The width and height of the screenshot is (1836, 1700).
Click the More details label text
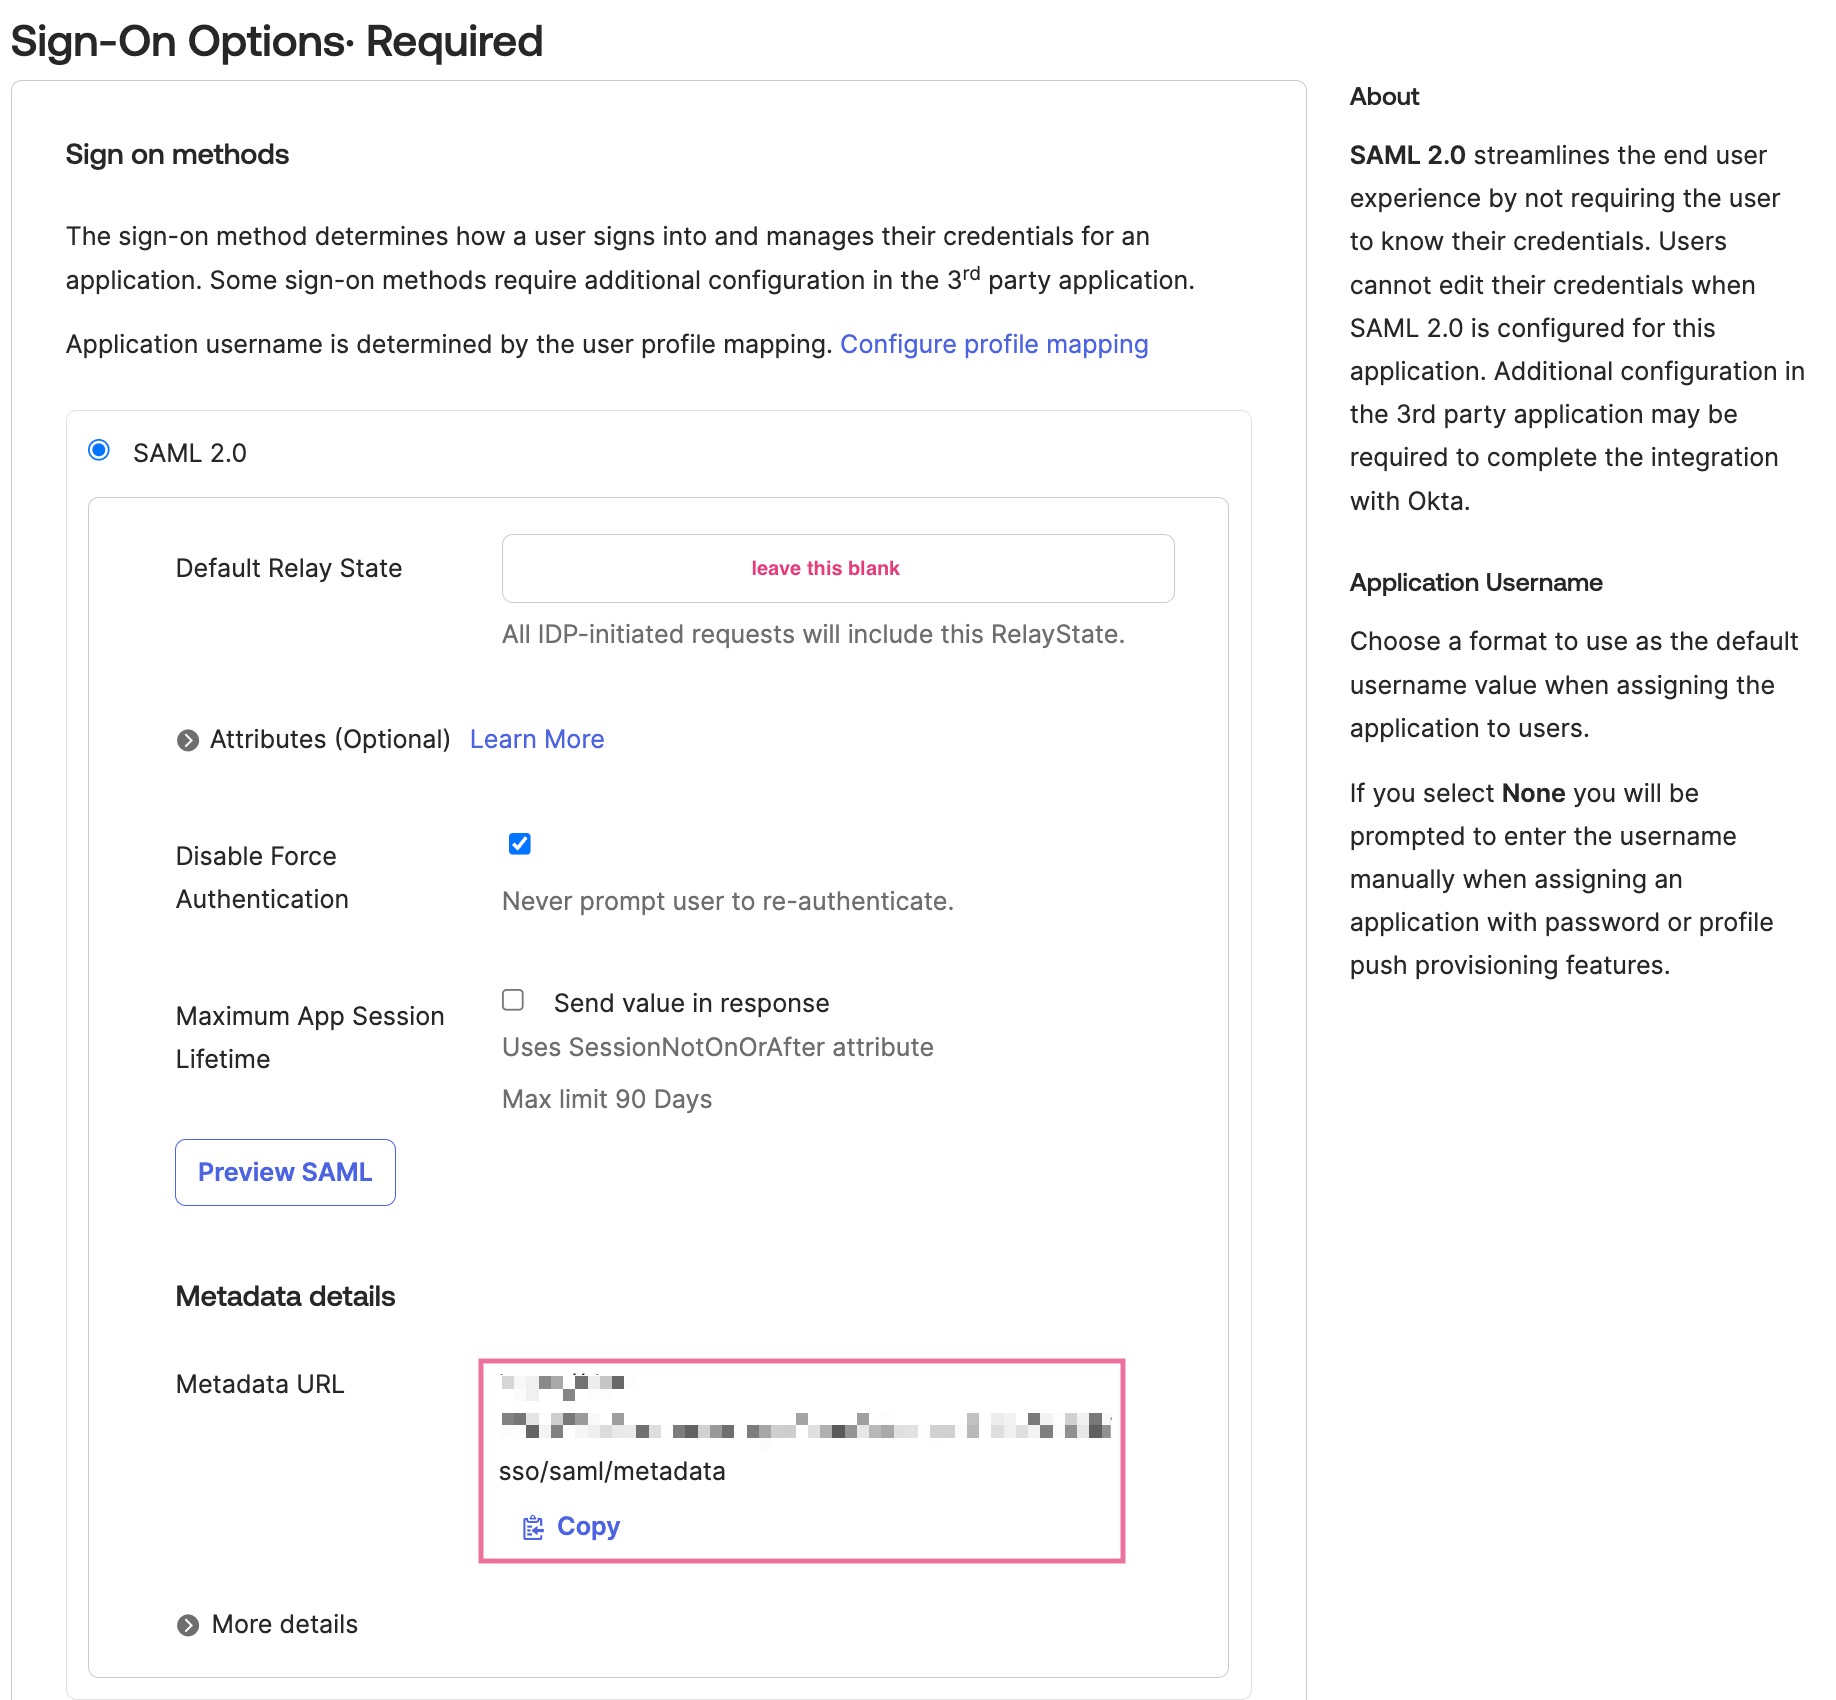point(285,1624)
